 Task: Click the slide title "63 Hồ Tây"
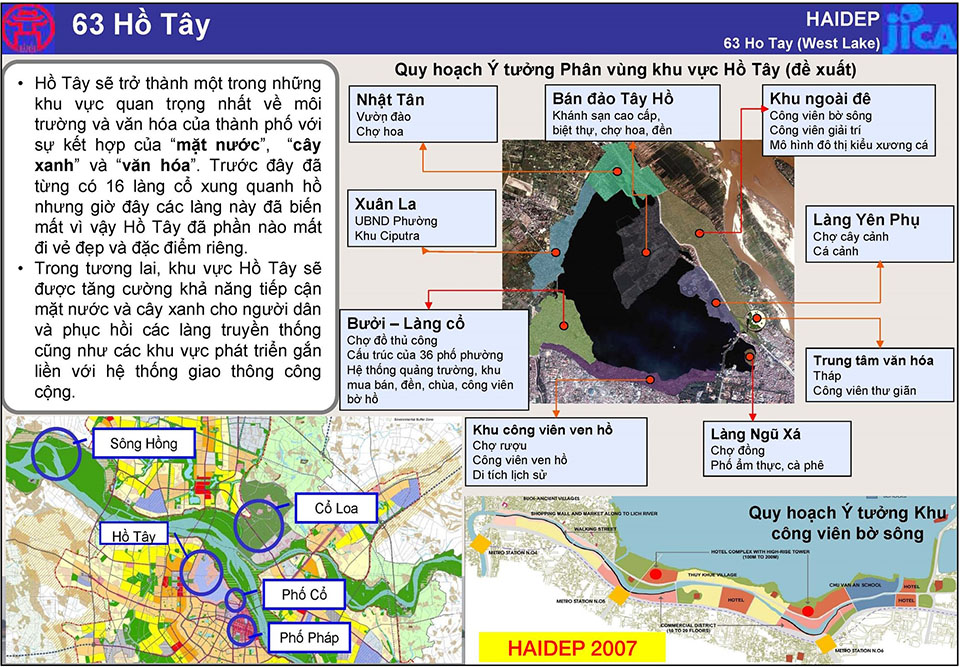[x=141, y=26]
